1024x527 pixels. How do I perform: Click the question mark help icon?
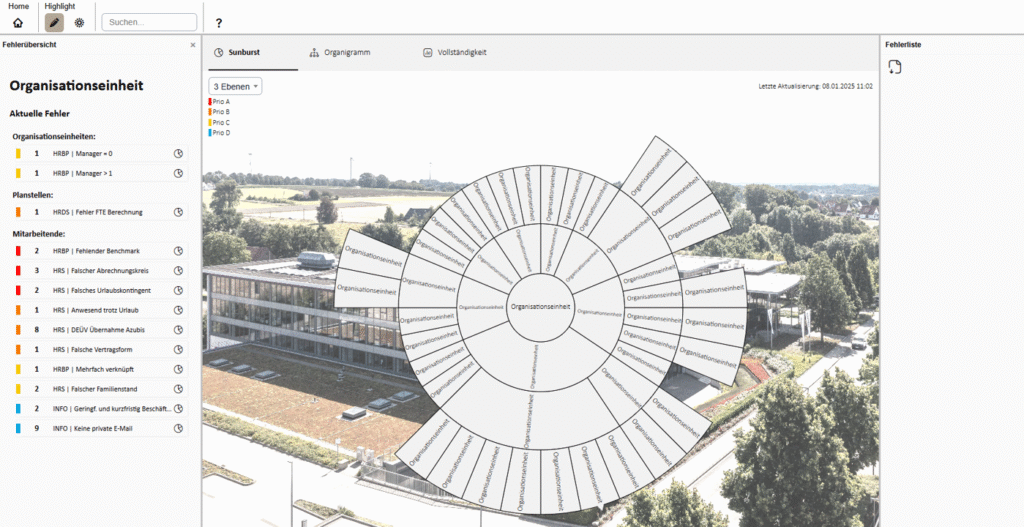pos(219,22)
